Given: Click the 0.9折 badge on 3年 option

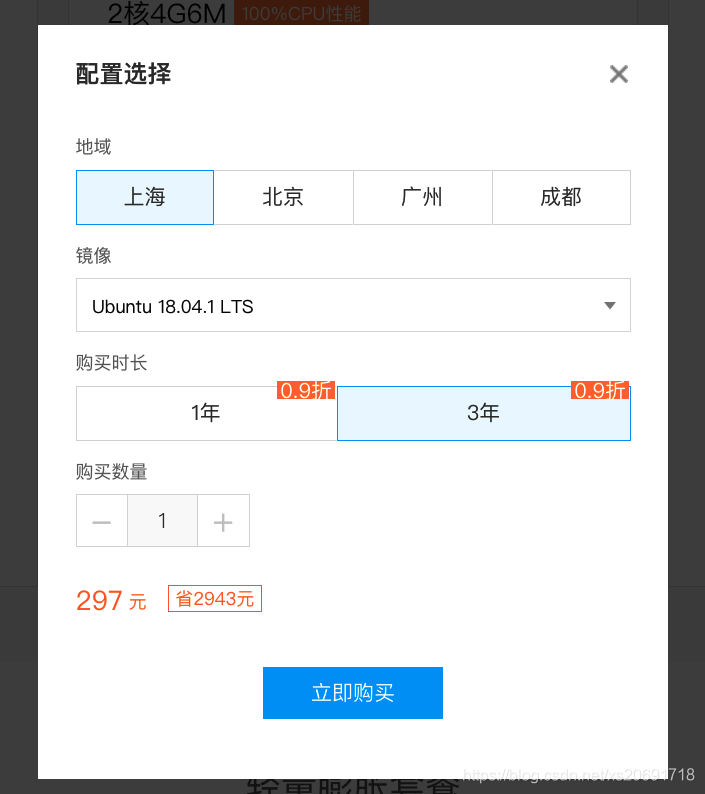Looking at the screenshot, I should (600, 390).
